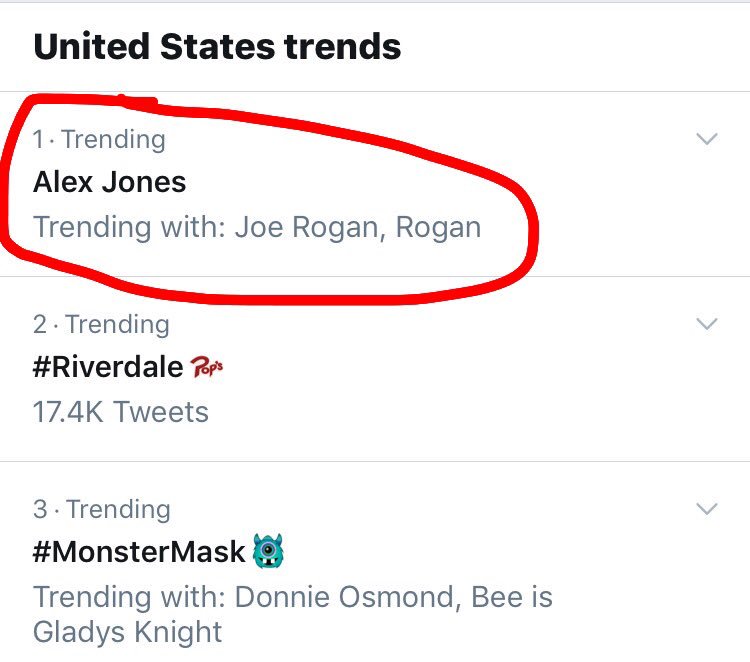Open the Alex Jones trend
Image resolution: width=750 pixels, height=662 pixels.
coord(110,182)
